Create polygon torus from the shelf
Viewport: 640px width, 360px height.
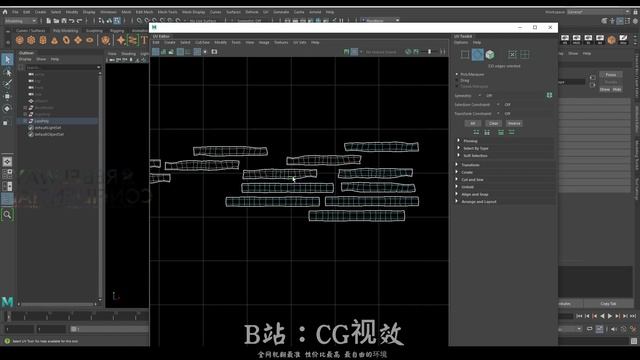[x=66, y=40]
